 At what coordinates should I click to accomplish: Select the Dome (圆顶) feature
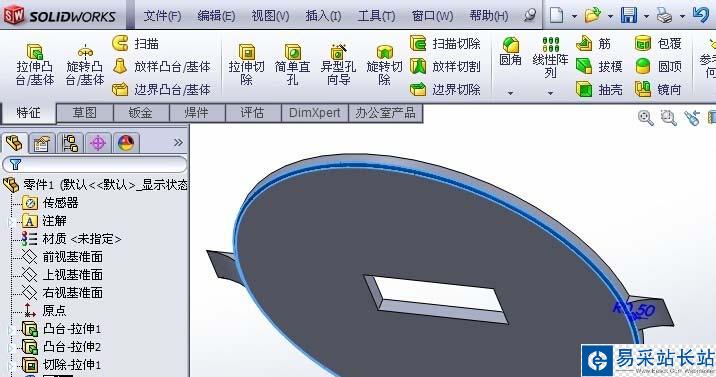pos(658,67)
